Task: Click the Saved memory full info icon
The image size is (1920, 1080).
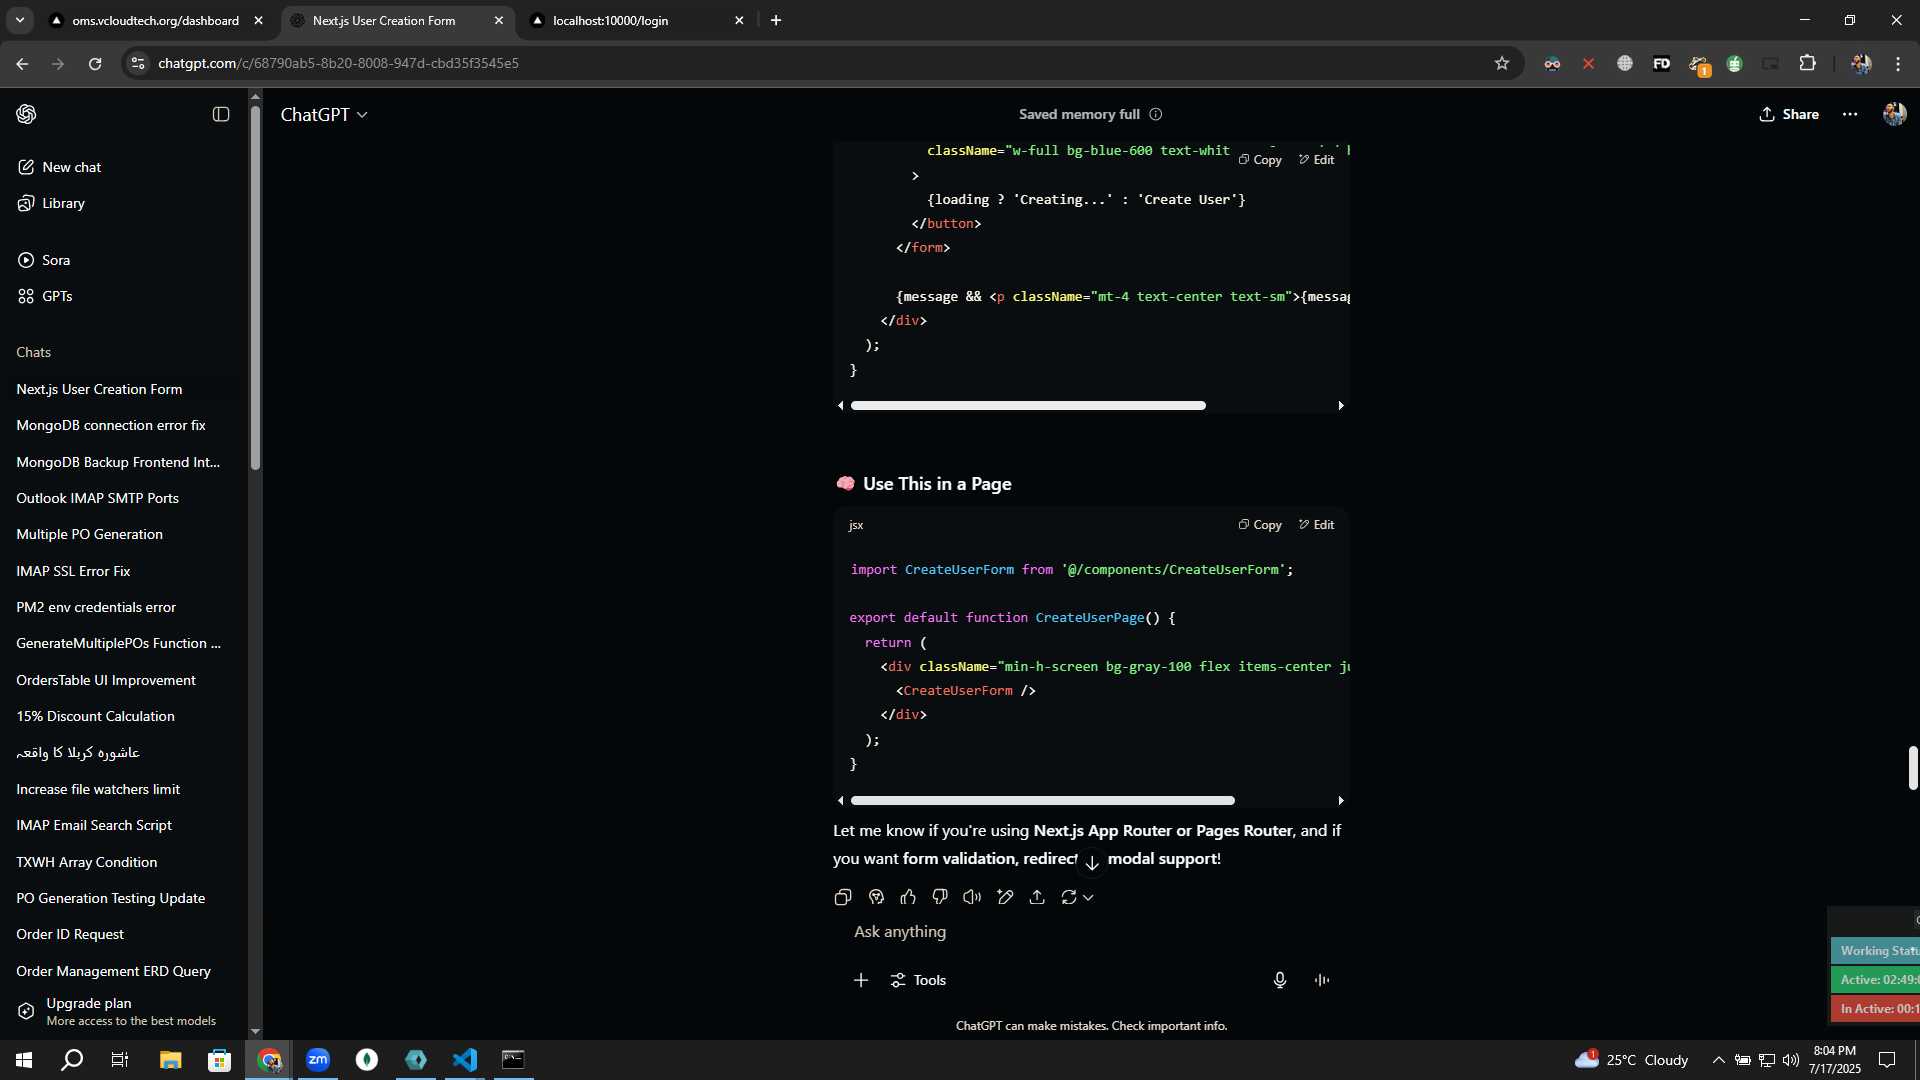Action: coord(1156,114)
